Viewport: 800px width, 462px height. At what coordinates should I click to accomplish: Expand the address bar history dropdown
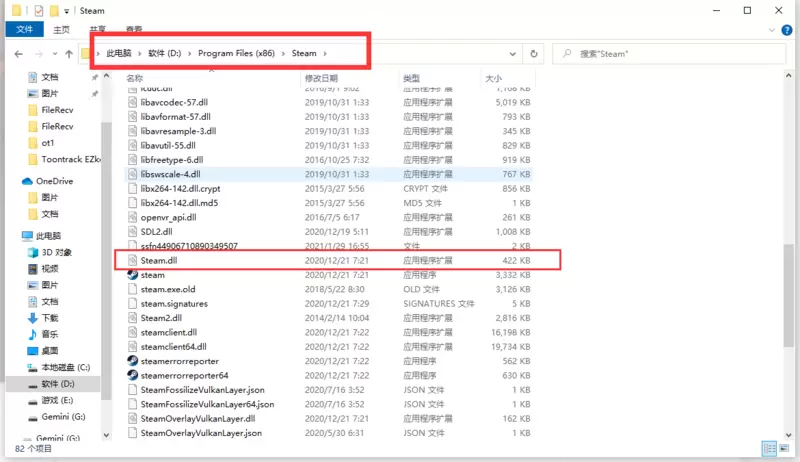point(512,54)
